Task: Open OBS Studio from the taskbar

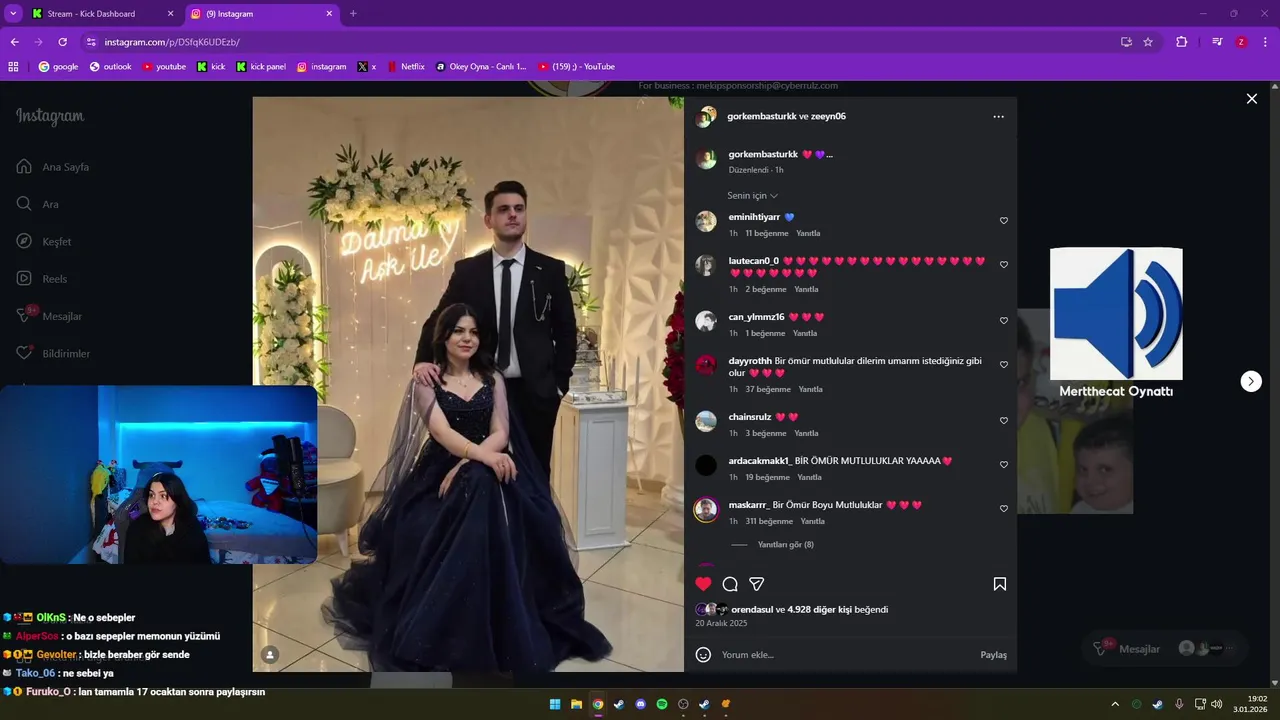Action: tap(684, 704)
